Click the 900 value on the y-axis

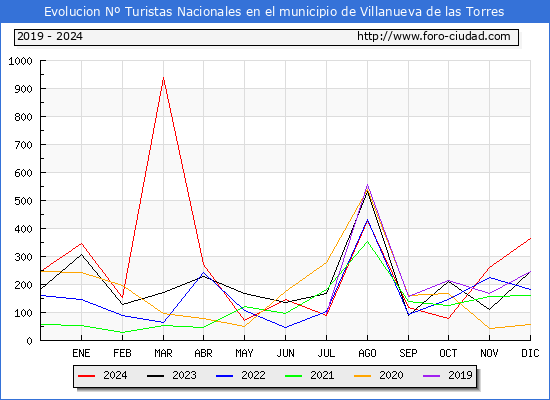[x=24, y=89]
